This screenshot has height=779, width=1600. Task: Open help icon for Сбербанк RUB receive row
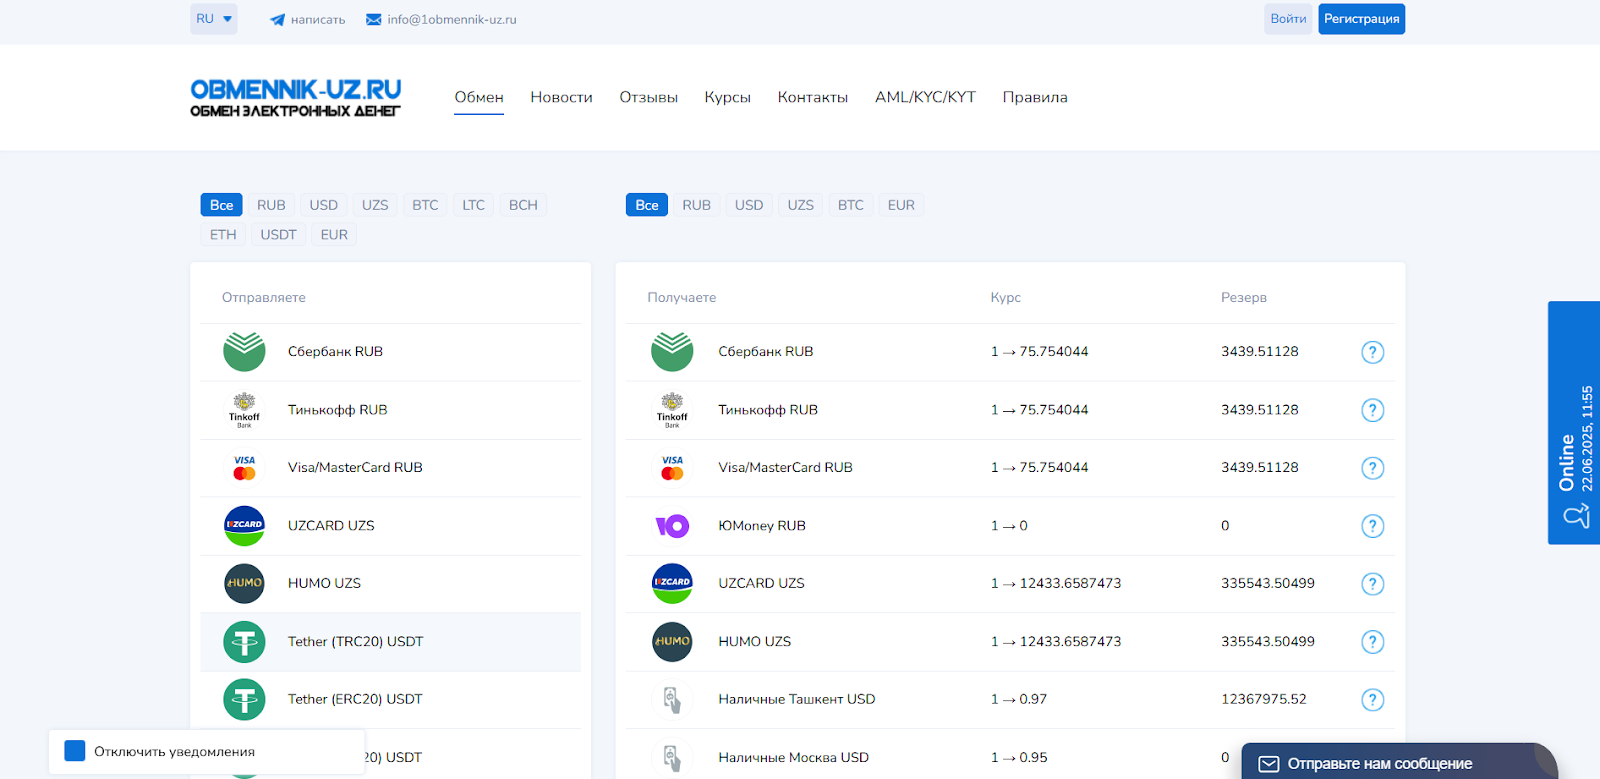1373,352
